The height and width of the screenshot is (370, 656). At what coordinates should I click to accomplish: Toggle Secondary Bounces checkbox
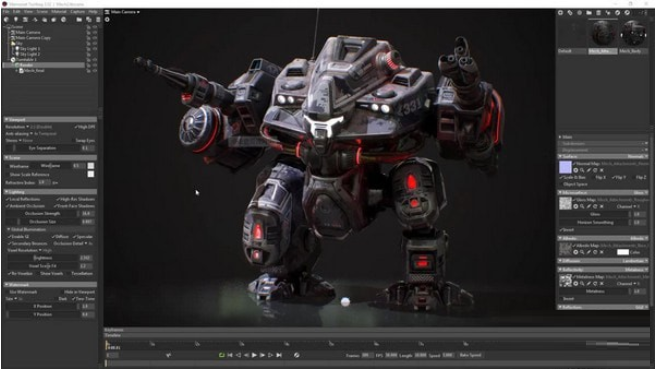coord(9,243)
